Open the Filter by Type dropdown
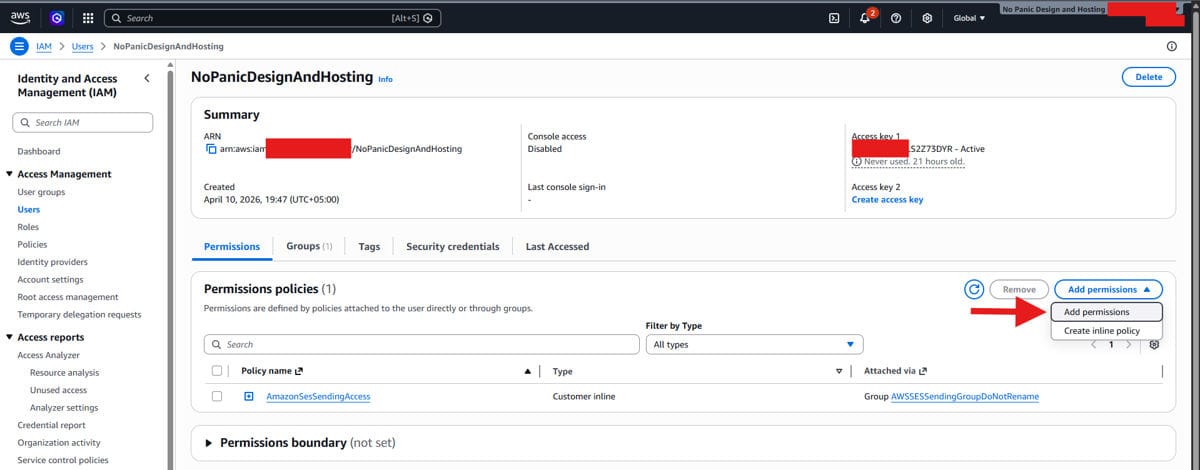 tap(755, 344)
